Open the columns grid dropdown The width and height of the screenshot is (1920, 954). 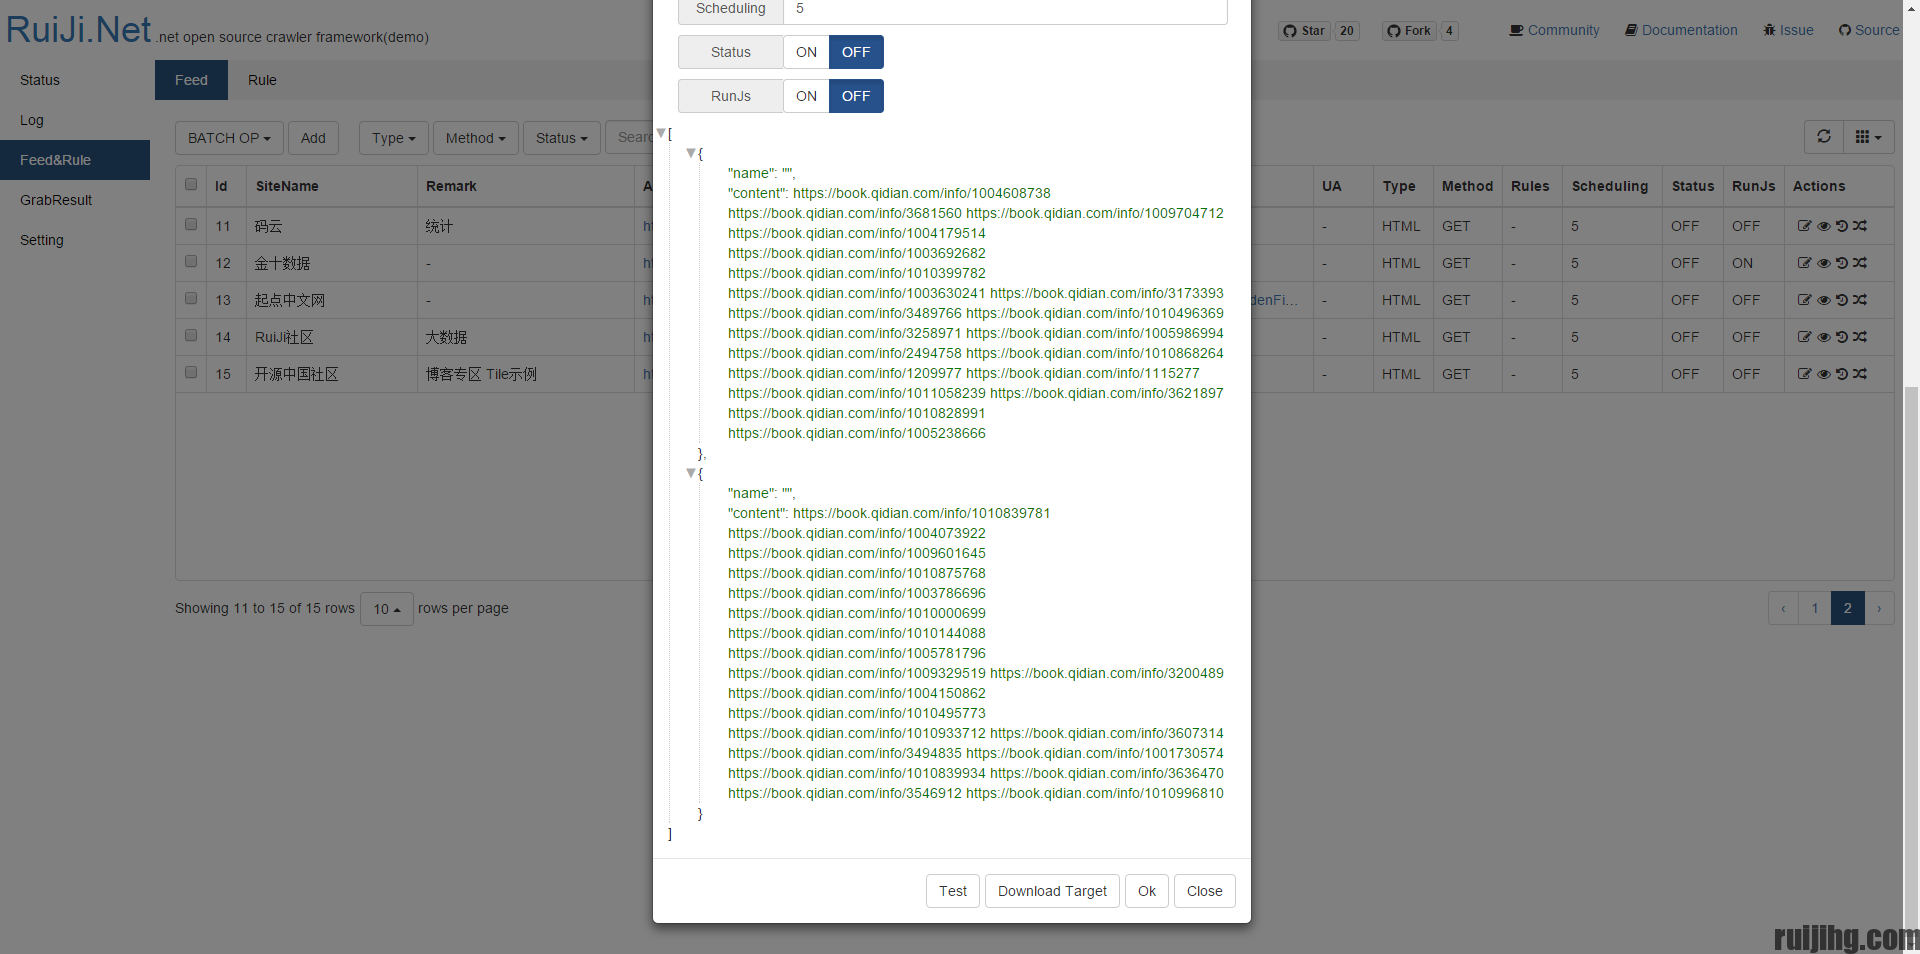point(1868,137)
